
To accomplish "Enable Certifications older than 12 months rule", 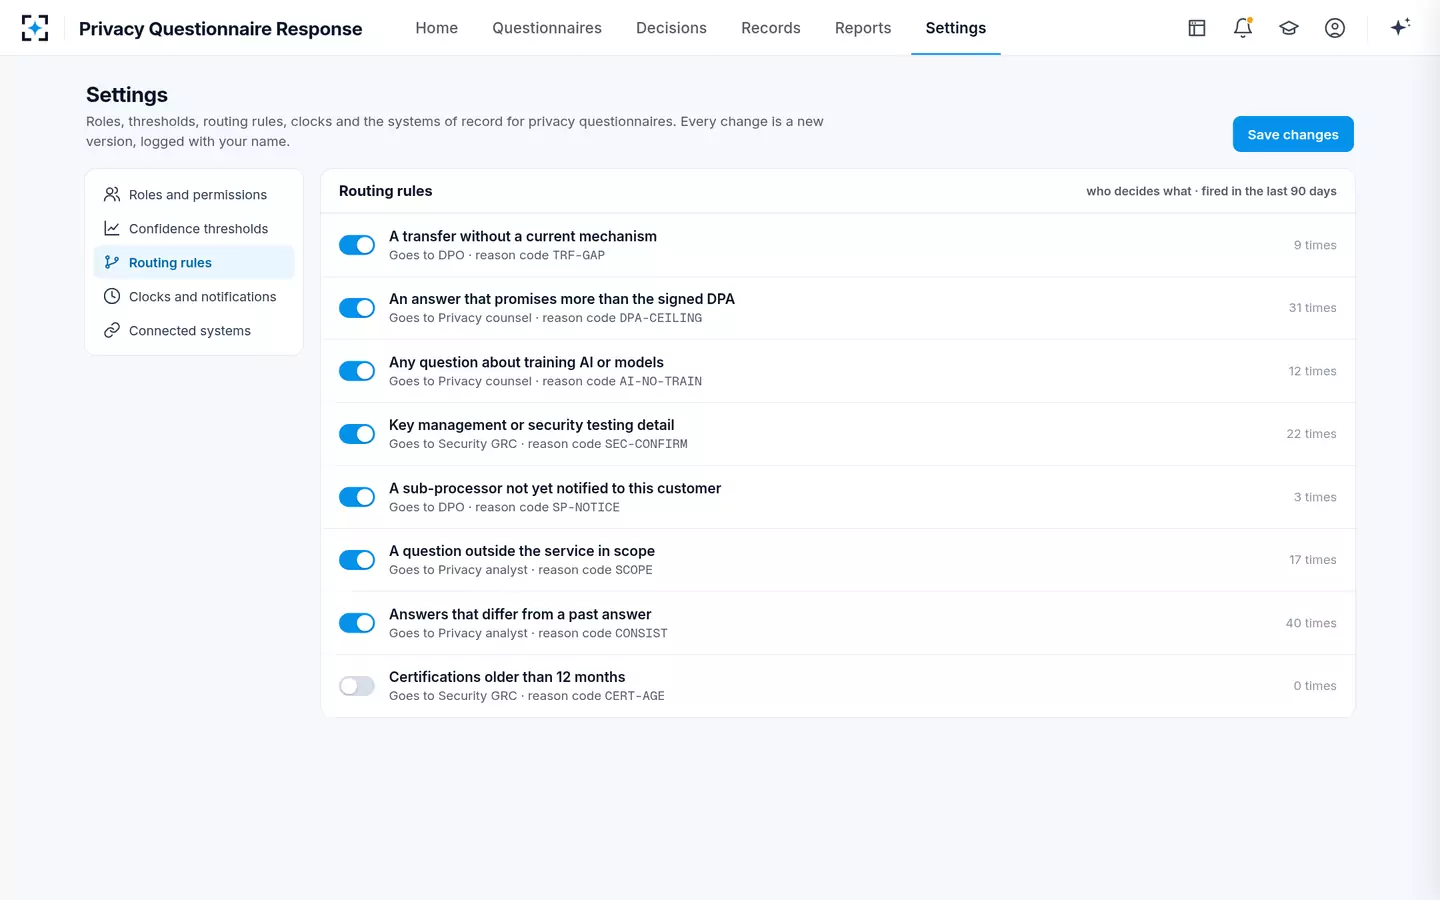I will [x=357, y=686].
